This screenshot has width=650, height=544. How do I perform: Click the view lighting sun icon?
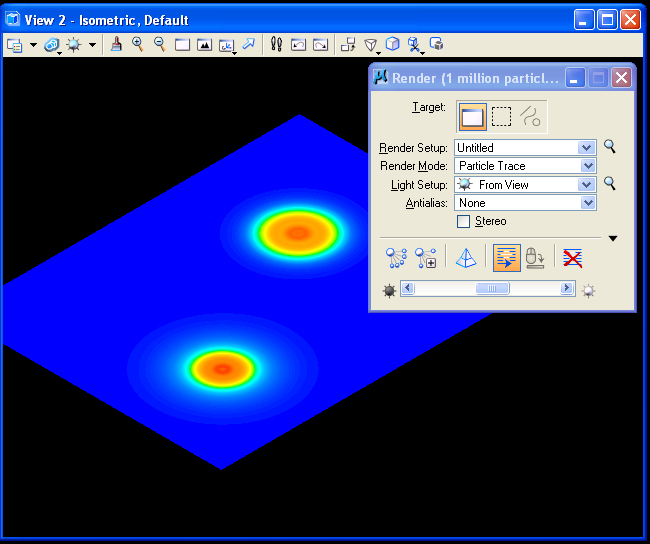74,44
